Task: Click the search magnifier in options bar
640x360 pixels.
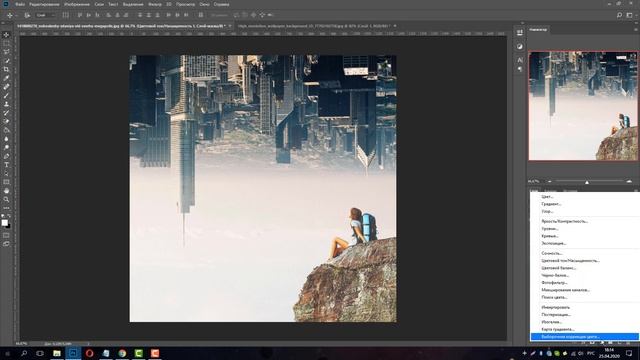Action: (619, 15)
